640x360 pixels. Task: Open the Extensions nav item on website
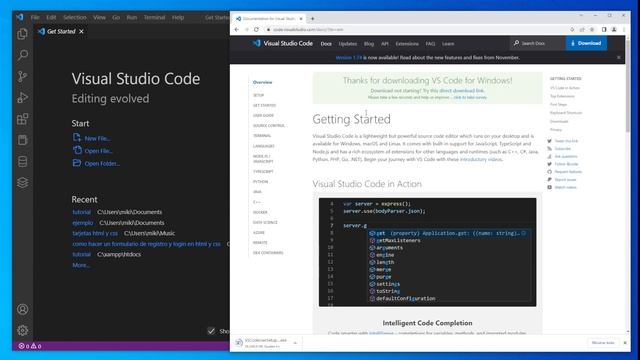[407, 44]
